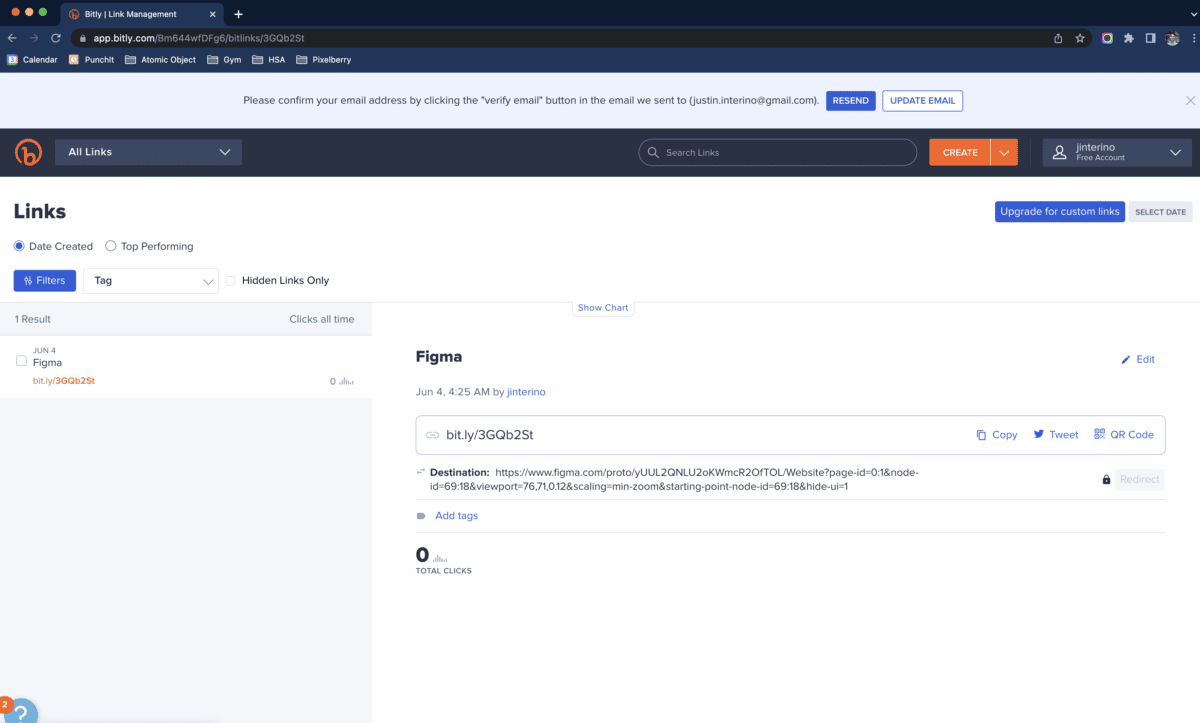1200x723 pixels.
Task: Open the help chat bubble icon
Action: 22,710
